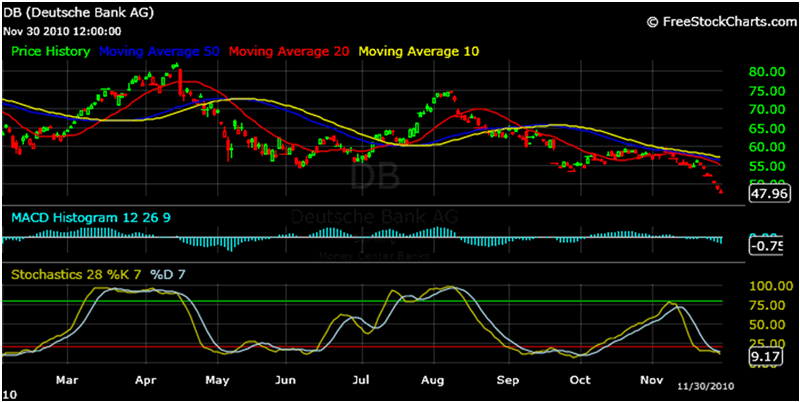Click the 9.17 stochastics value box
Screen dimensions: 800x402
766,358
